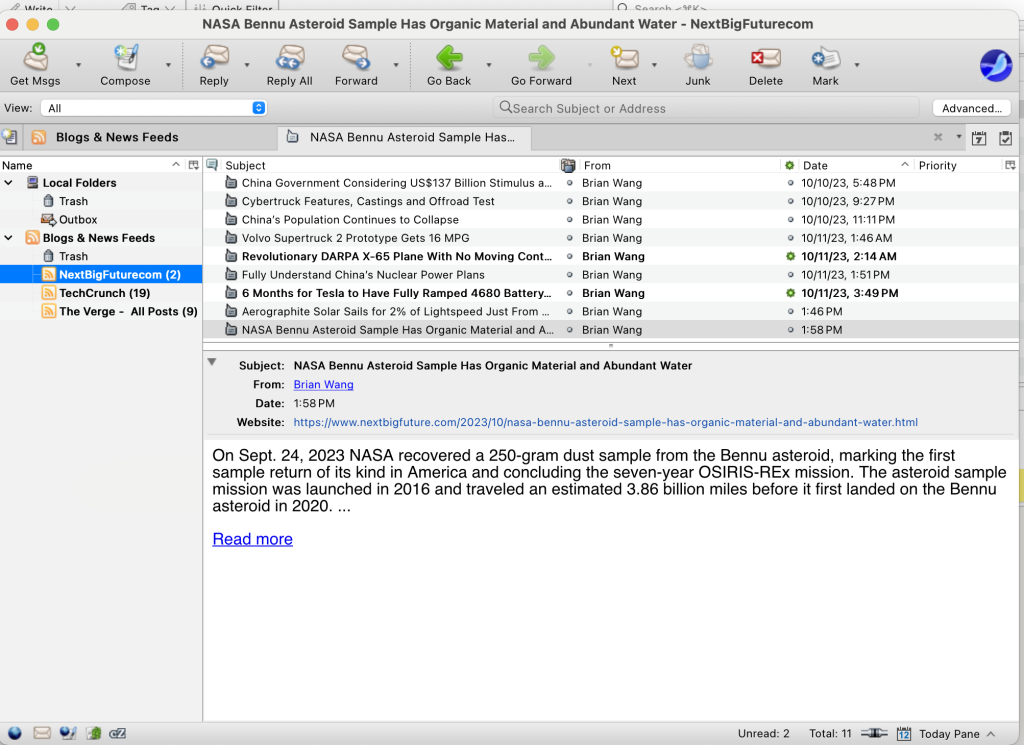Click the Go Forward arrow icon
Image resolution: width=1024 pixels, height=745 pixels.
541,57
